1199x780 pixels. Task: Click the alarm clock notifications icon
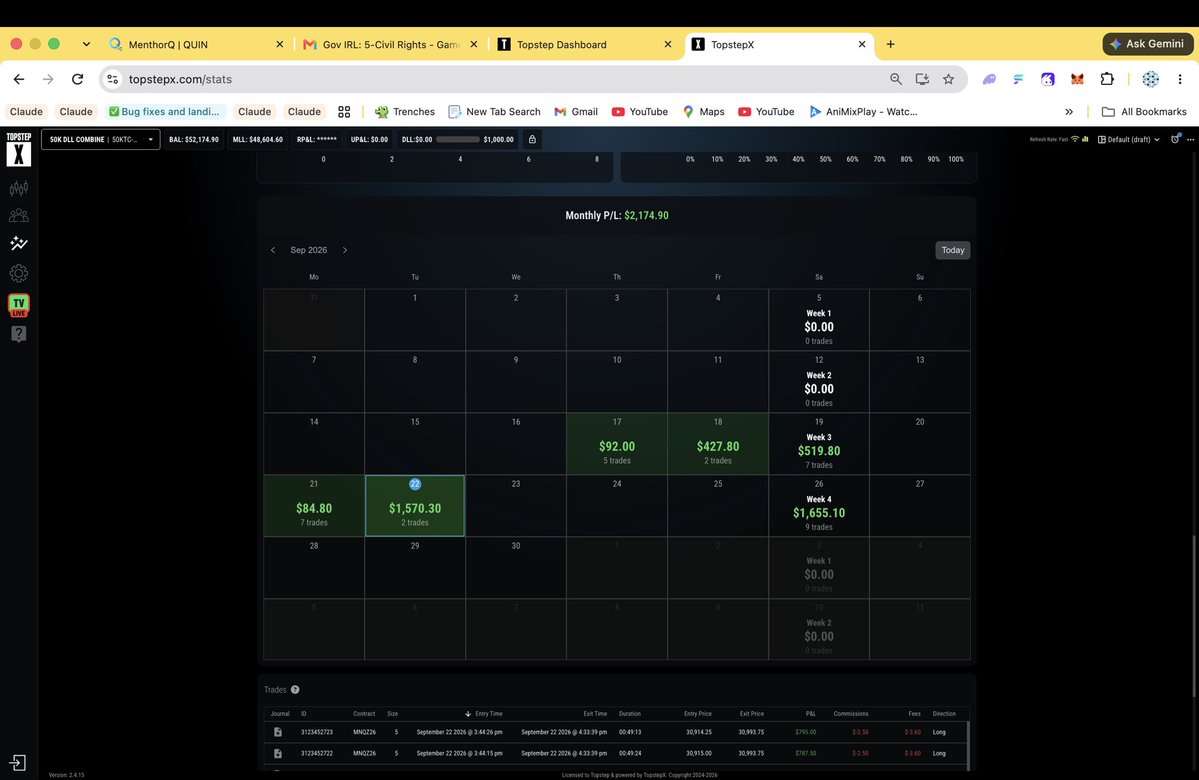tap(1175, 139)
